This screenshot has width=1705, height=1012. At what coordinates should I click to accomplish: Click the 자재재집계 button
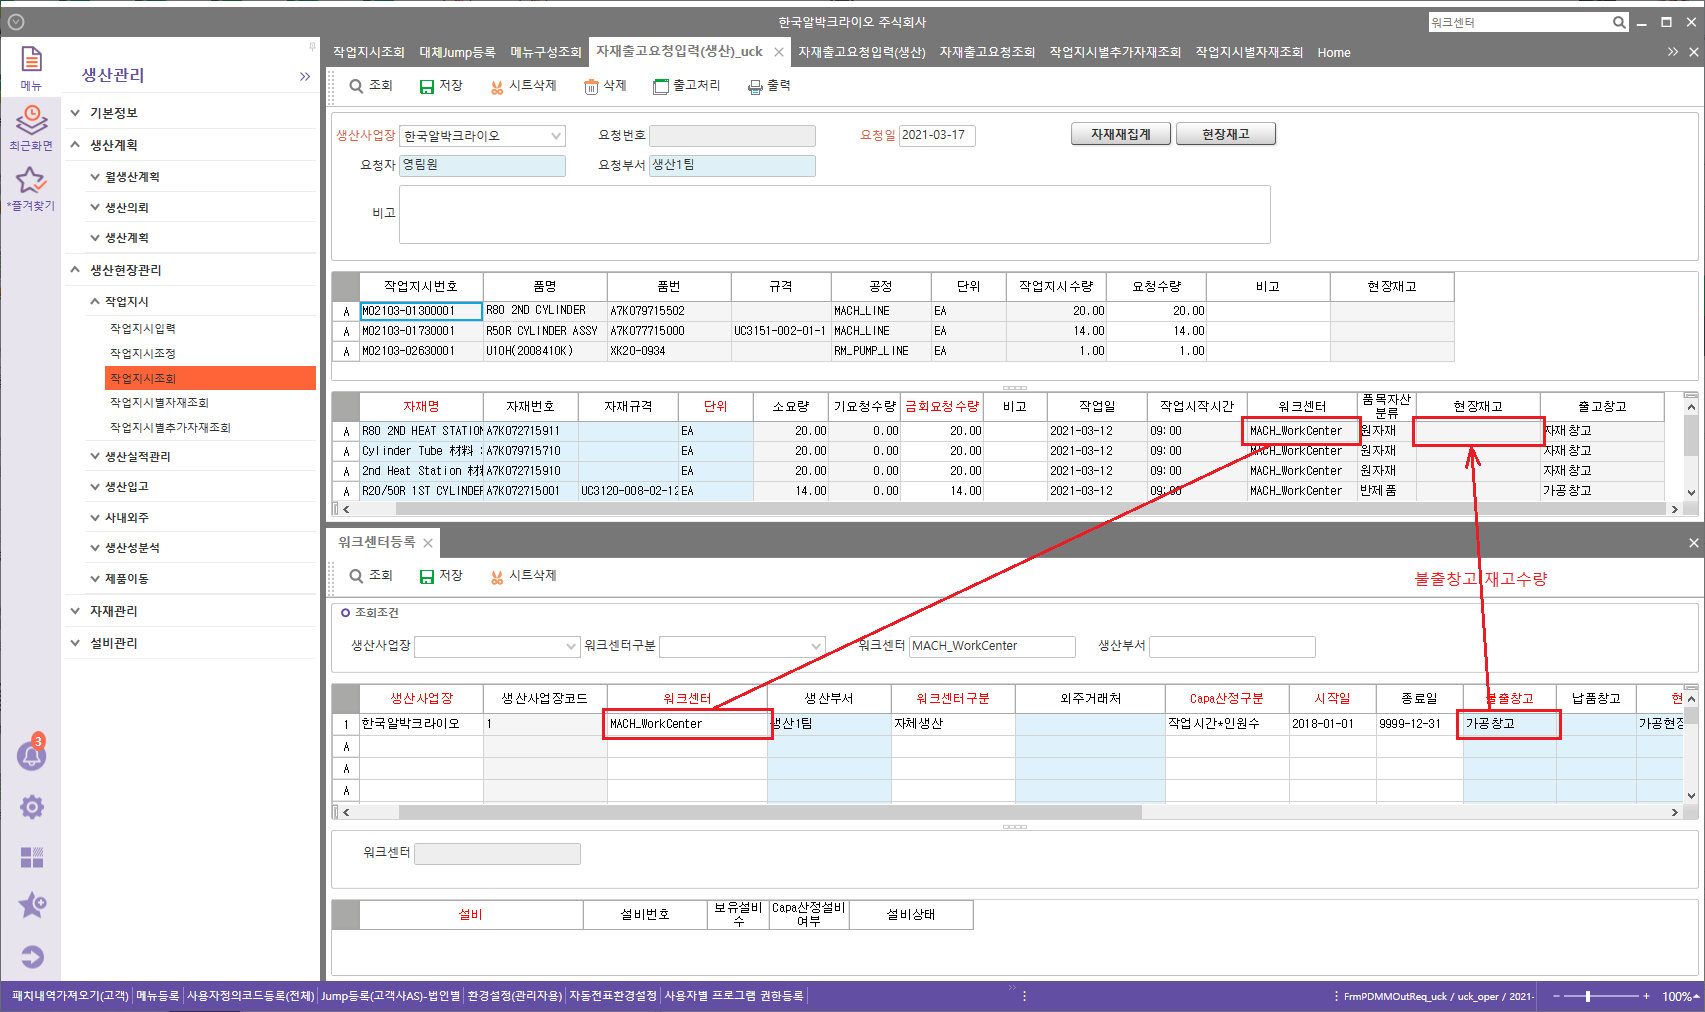pos(1121,134)
